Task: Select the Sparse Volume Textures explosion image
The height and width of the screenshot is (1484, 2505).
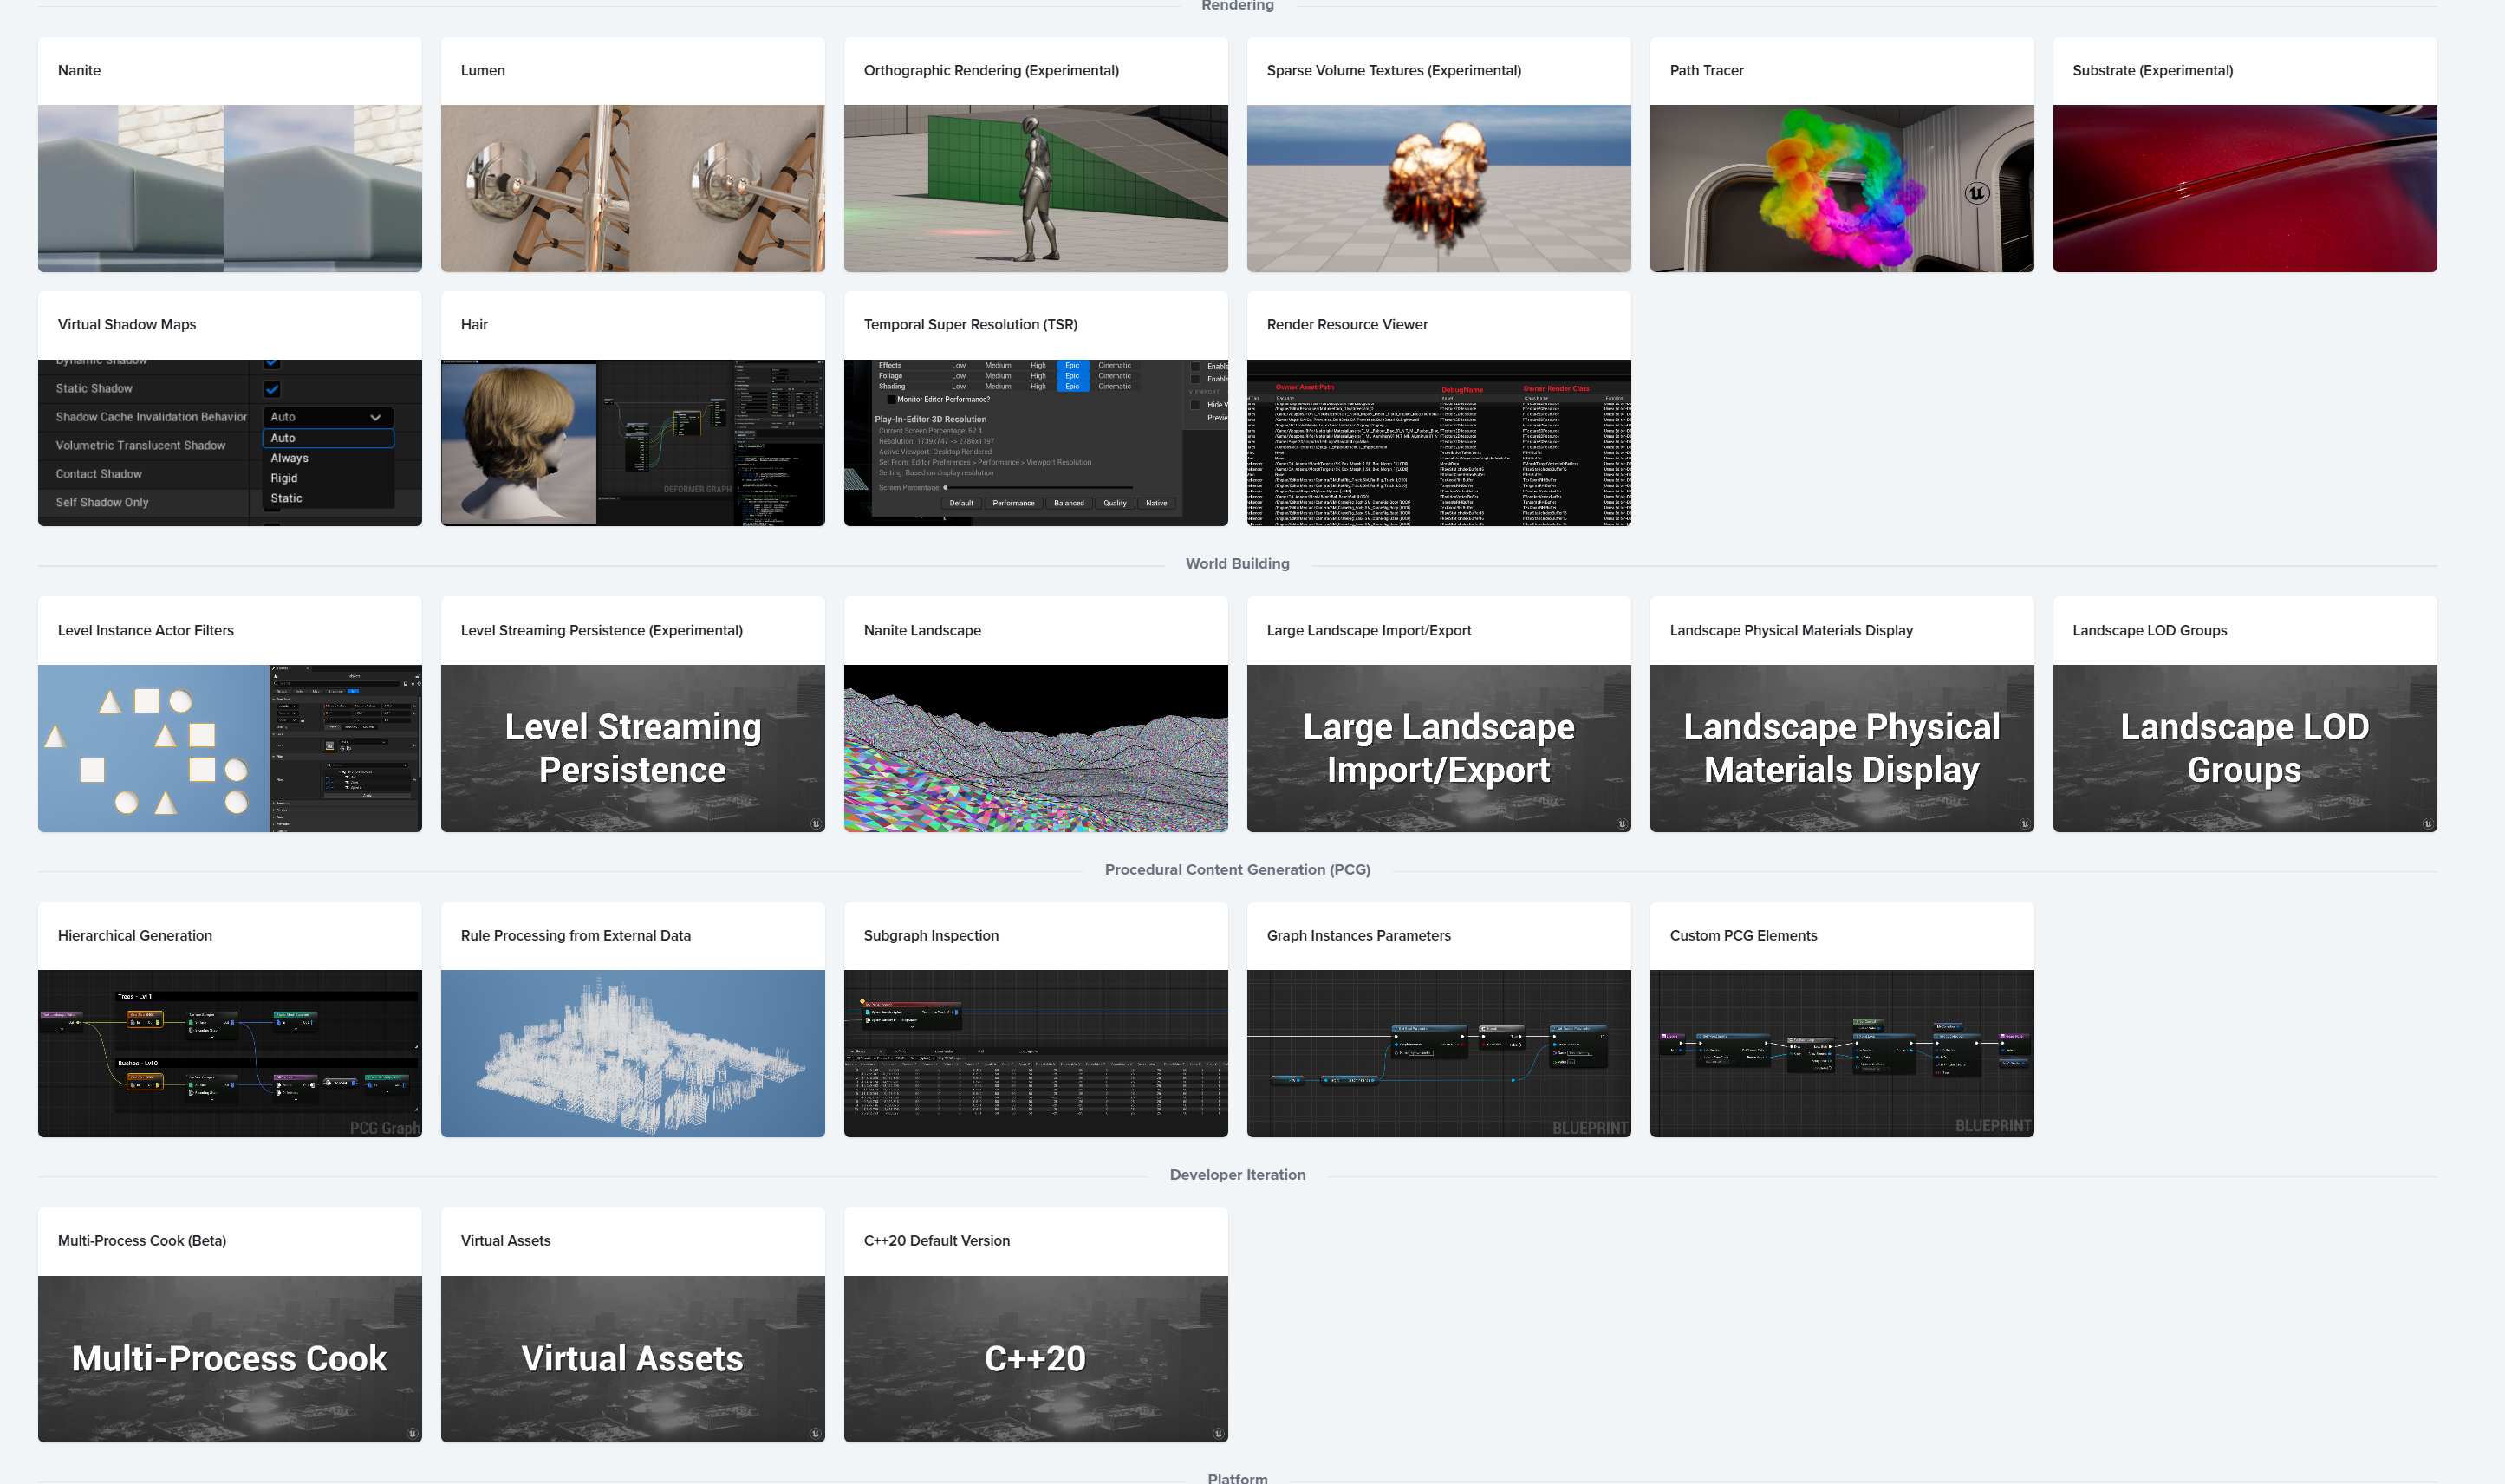Action: pyautogui.click(x=1438, y=188)
